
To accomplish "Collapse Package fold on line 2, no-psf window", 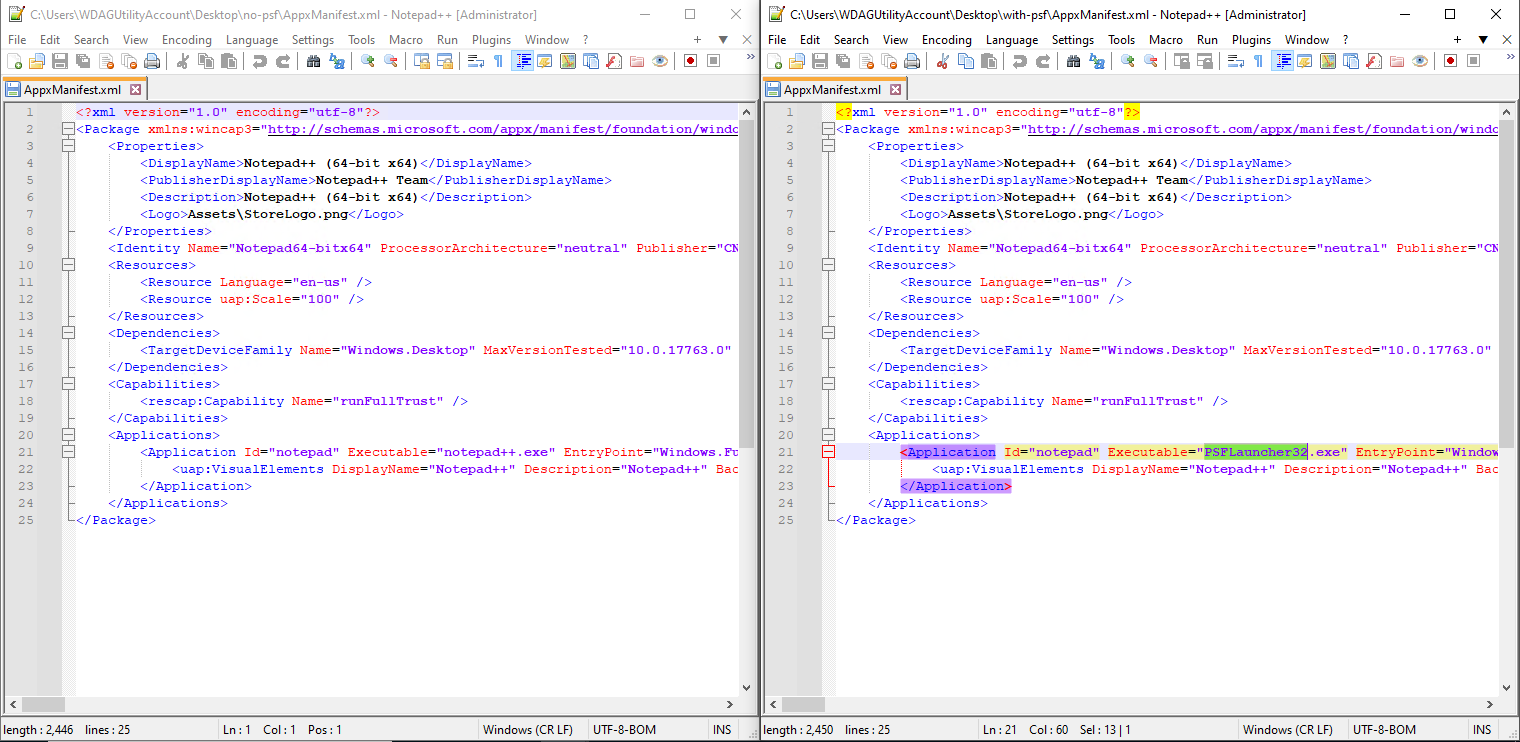I will [68, 129].
